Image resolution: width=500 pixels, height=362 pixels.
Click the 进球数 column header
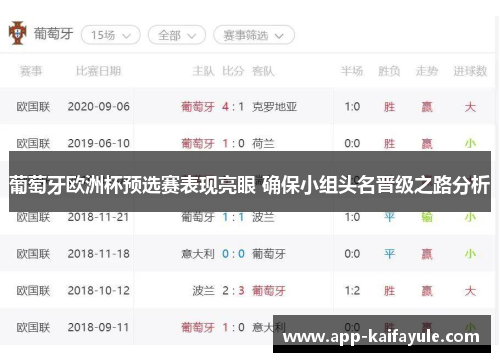coord(470,71)
